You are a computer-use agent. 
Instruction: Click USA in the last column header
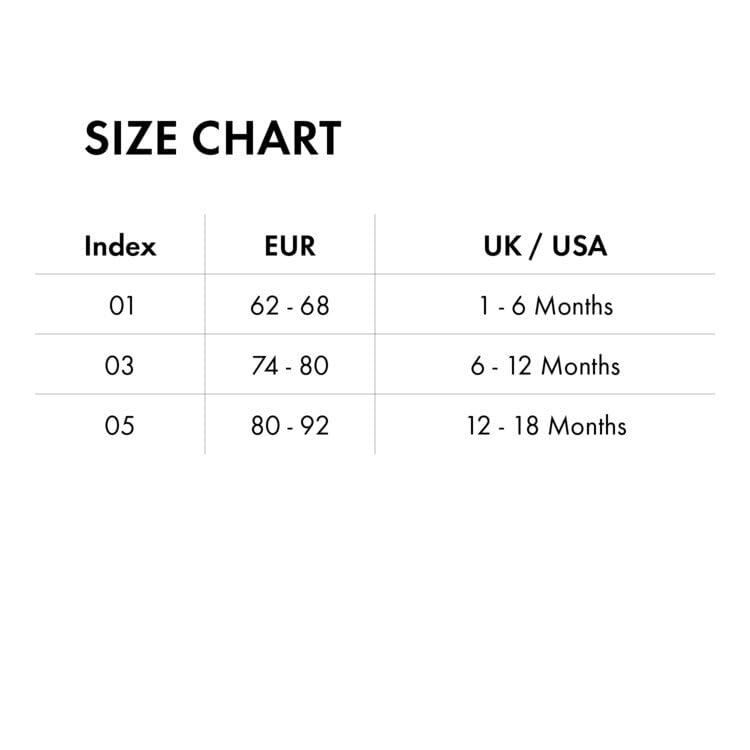579,246
